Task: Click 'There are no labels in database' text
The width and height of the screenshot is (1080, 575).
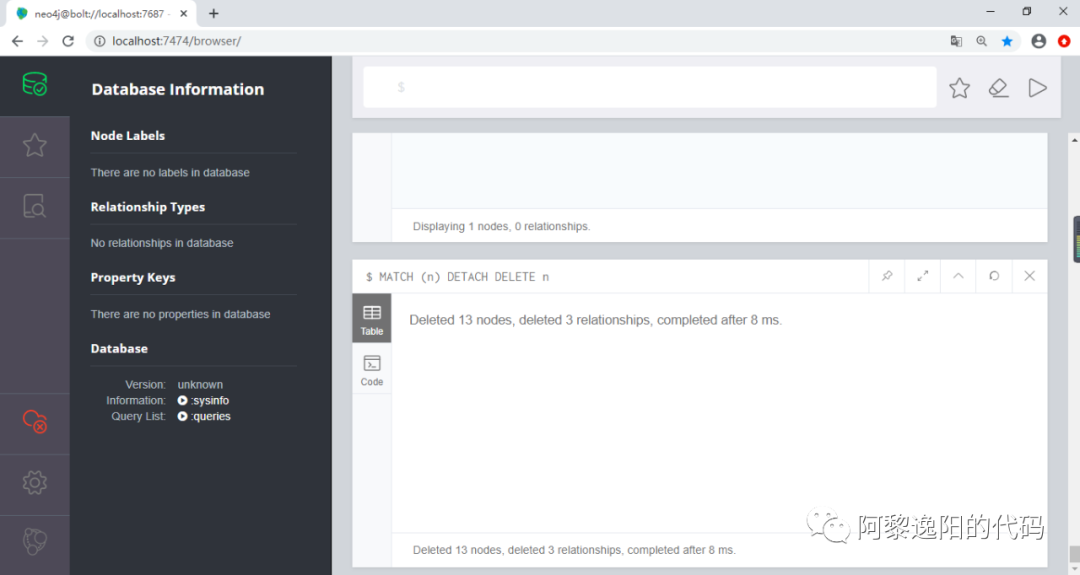Action: click(170, 173)
